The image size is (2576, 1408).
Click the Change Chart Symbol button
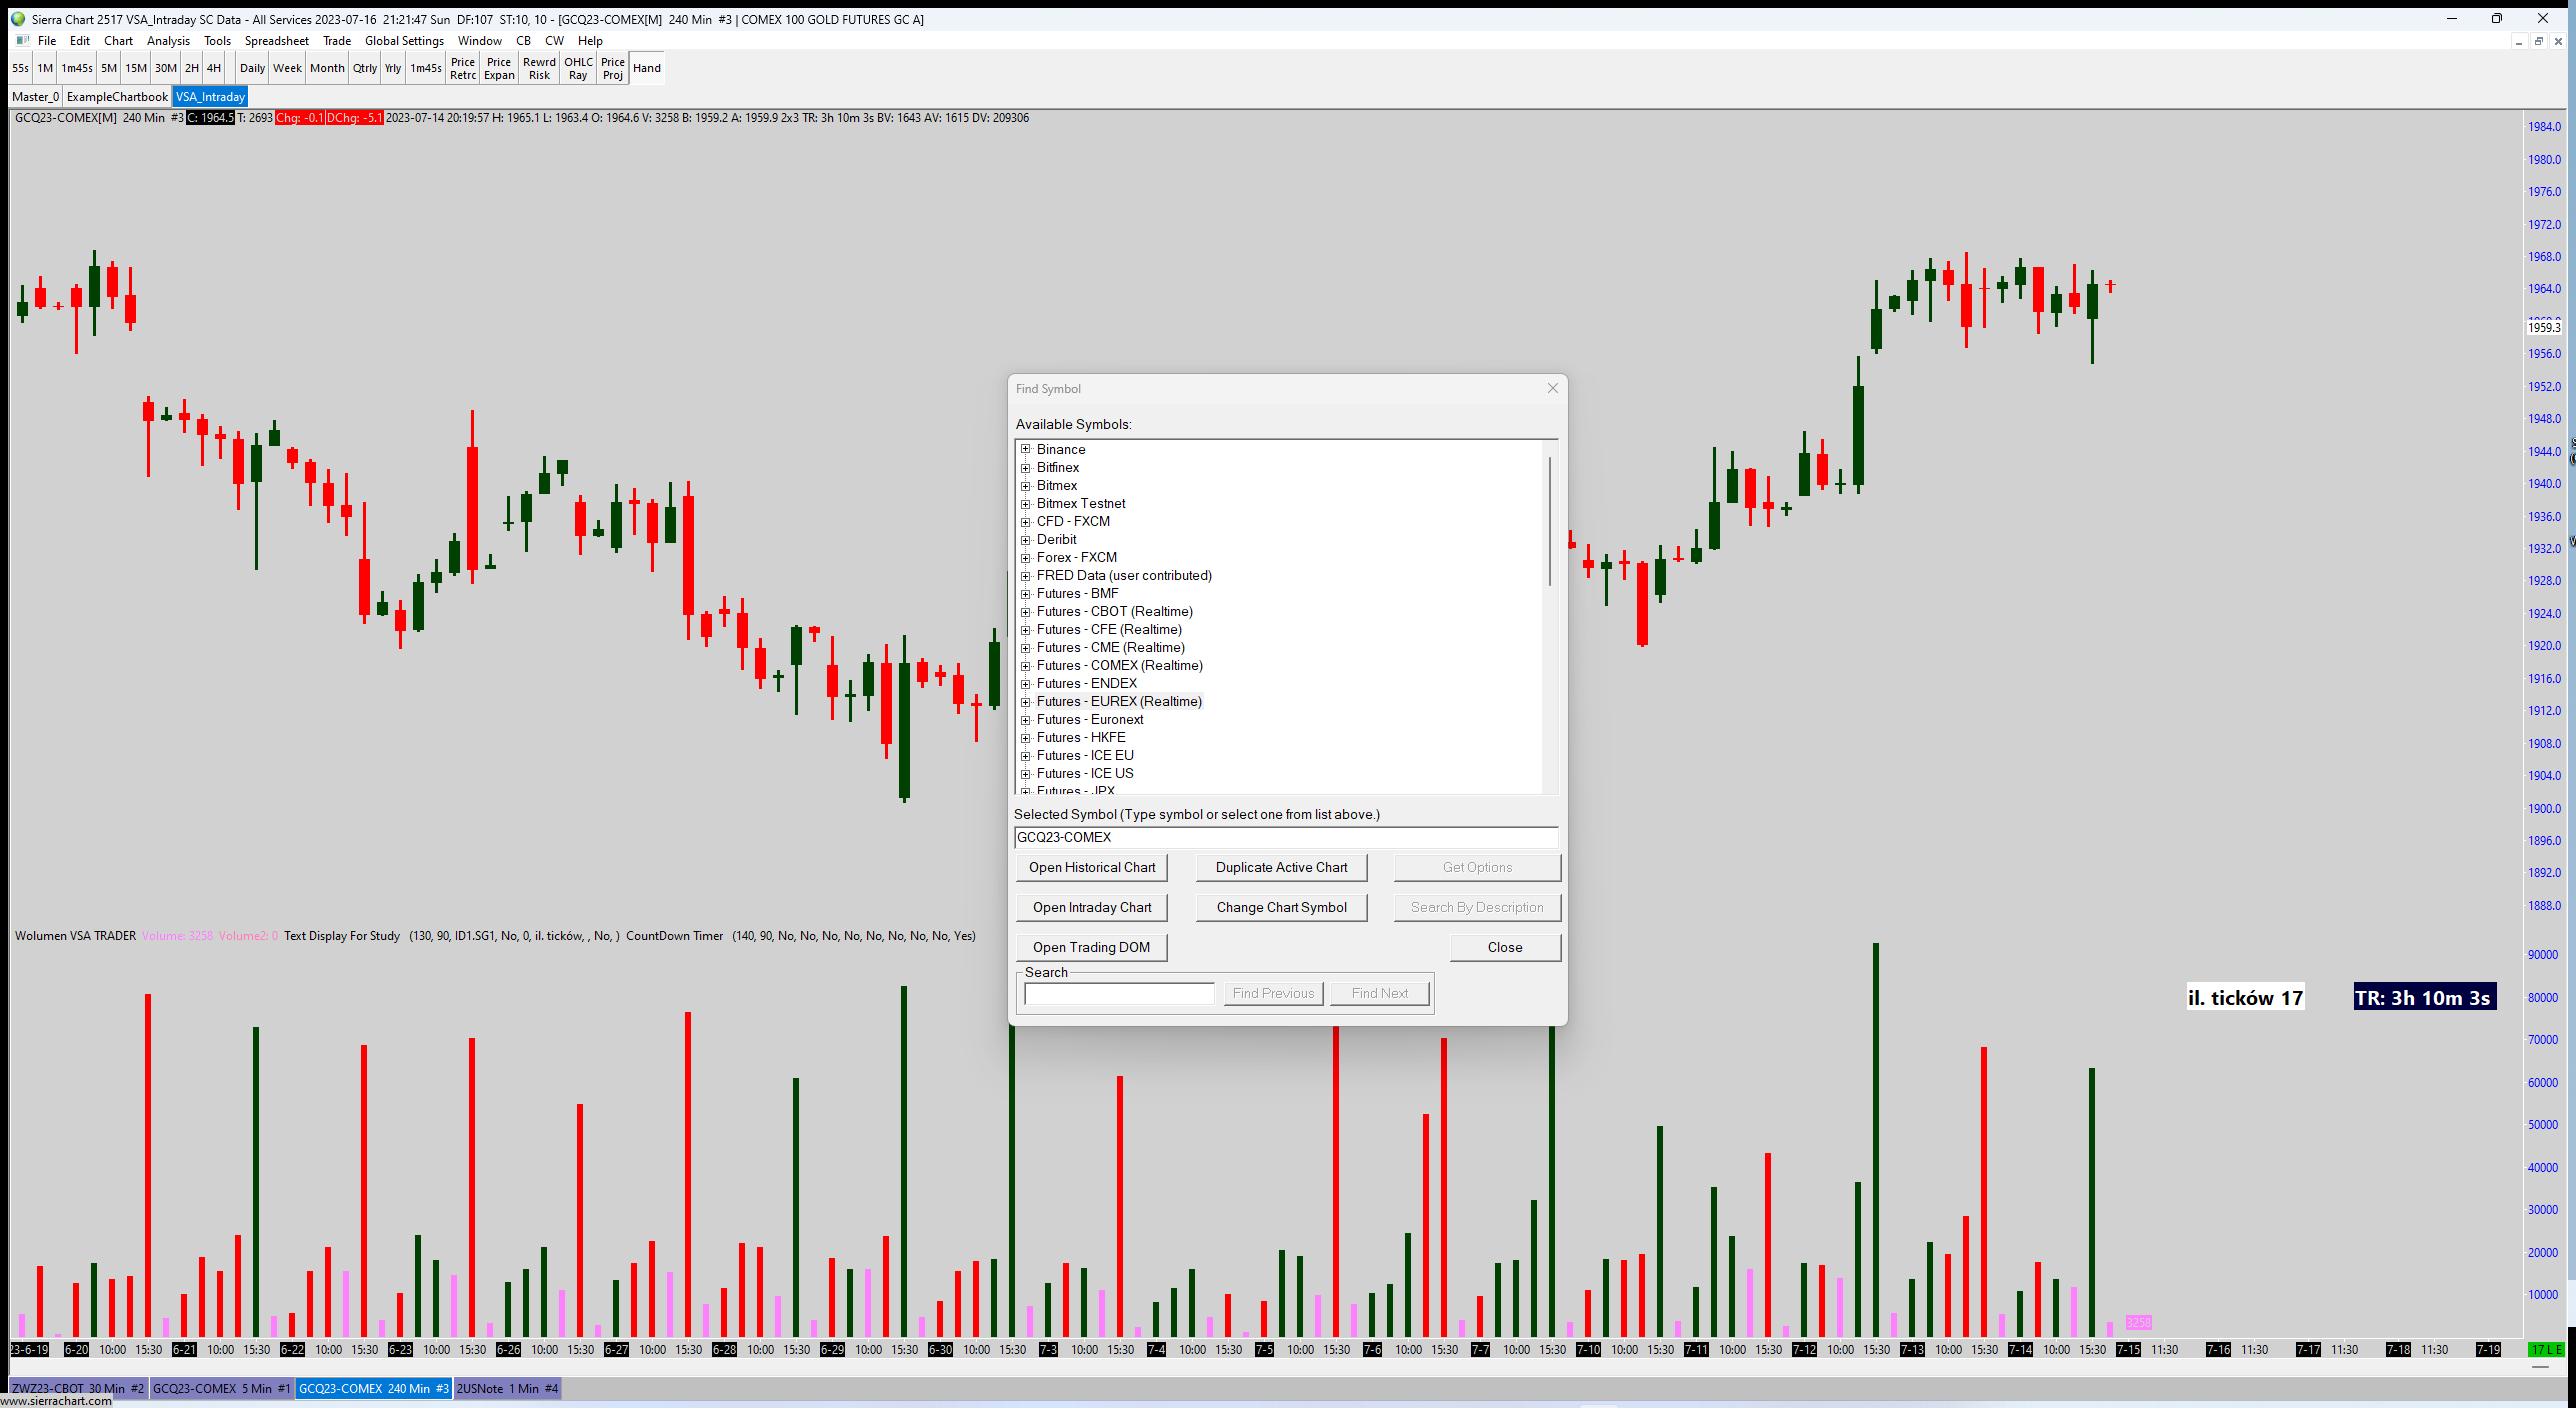[x=1281, y=907]
